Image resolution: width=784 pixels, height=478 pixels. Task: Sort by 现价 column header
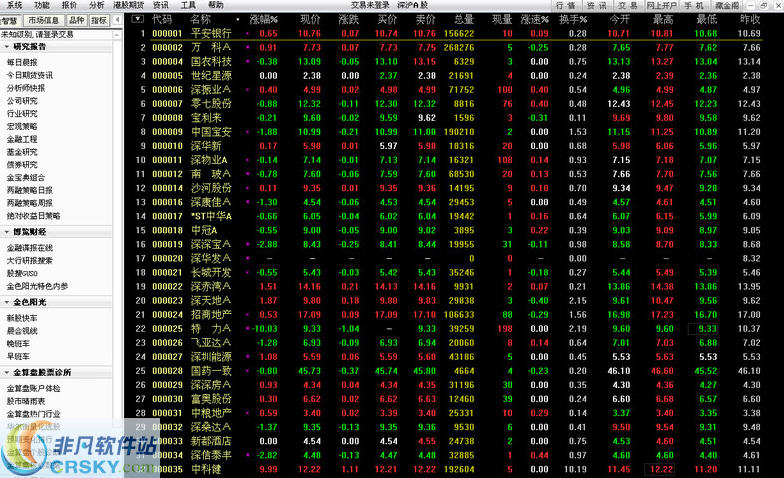(310, 20)
